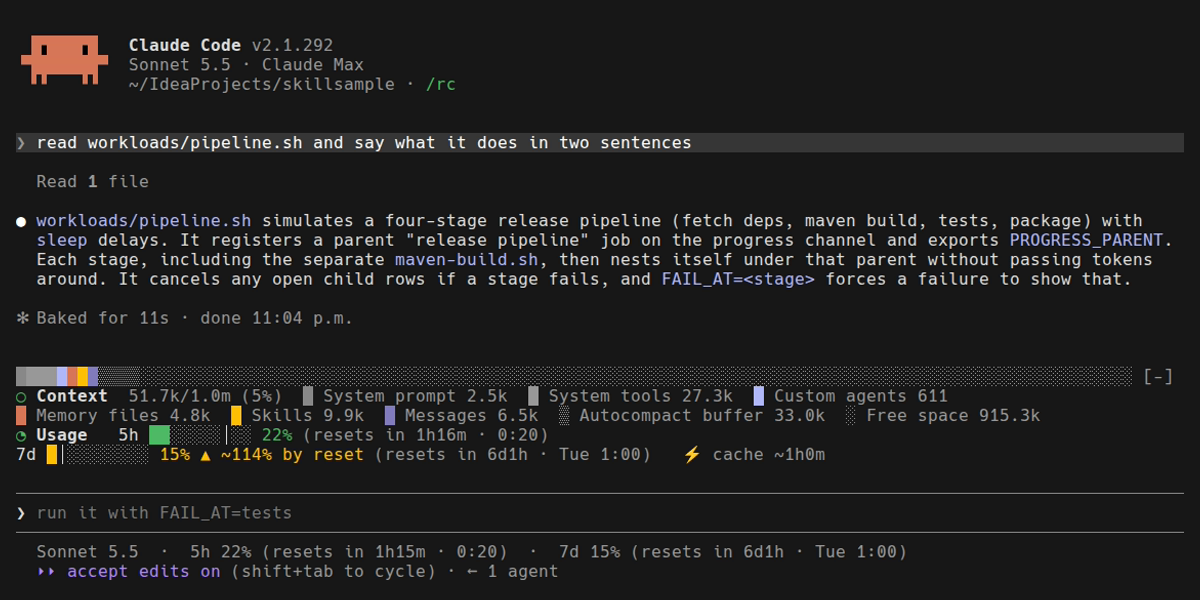
Task: Click the Sonnet 5.5 · Claude Max header line
Action: pos(246,65)
